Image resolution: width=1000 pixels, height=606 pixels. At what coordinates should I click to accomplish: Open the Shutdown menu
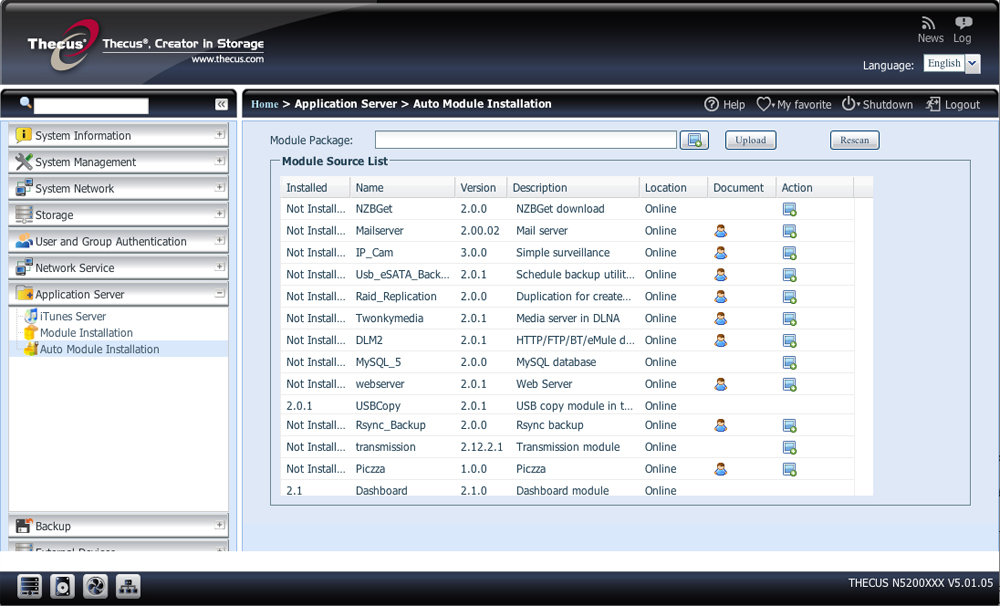[878, 104]
